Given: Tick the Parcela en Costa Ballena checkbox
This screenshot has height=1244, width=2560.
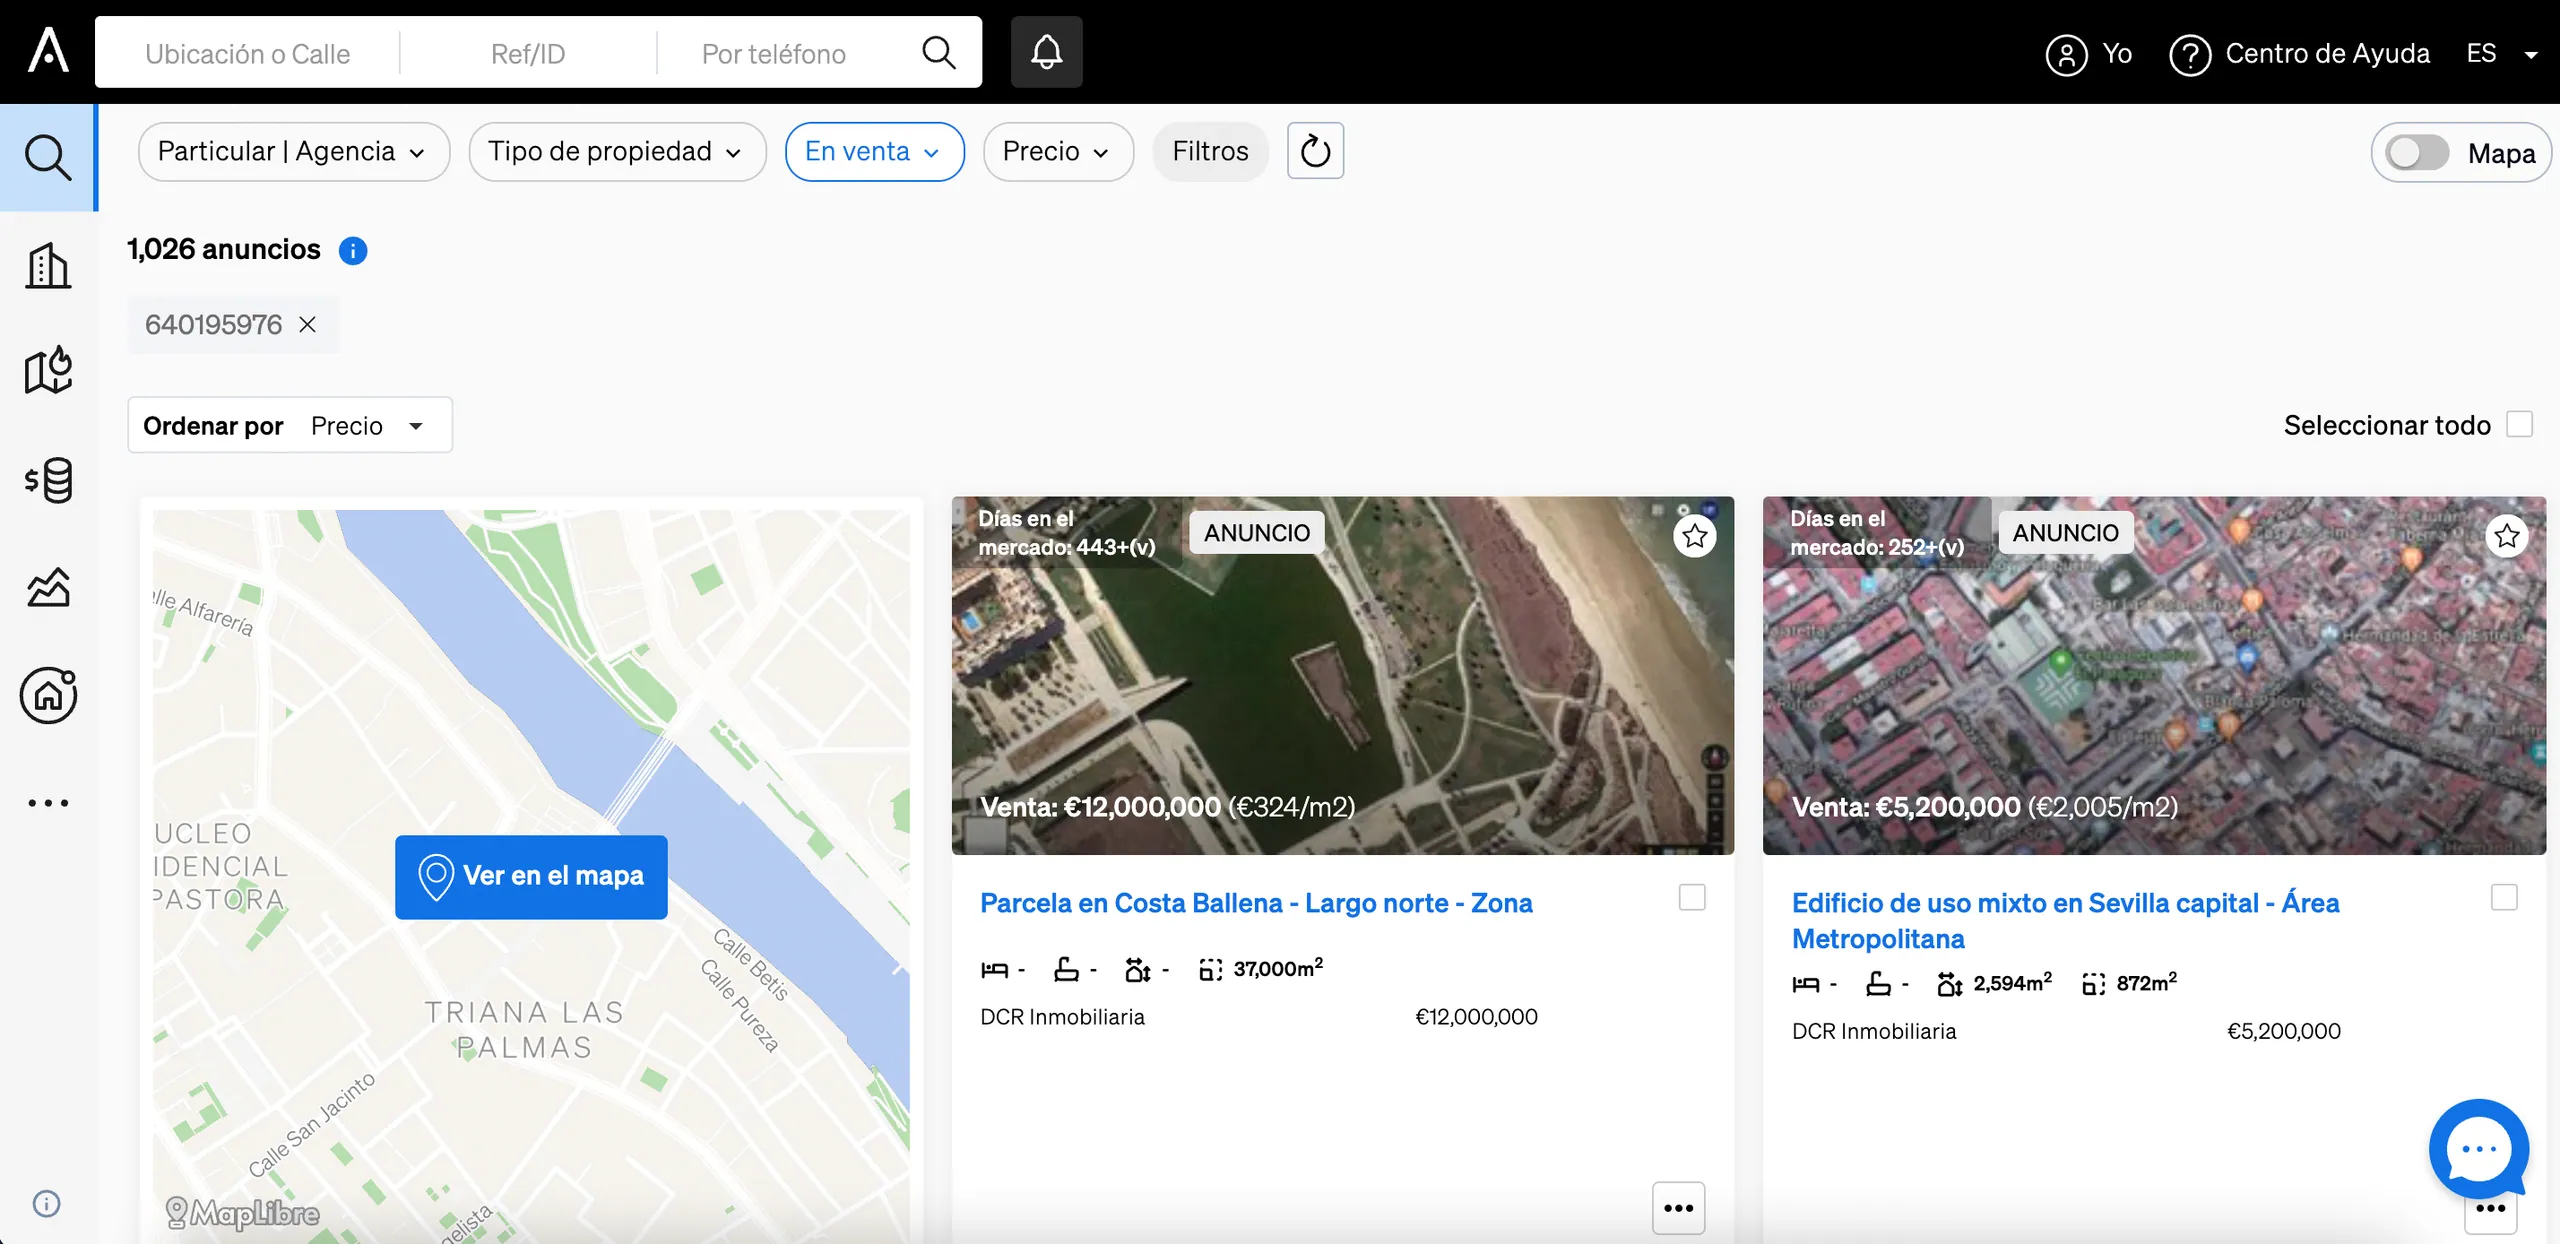Looking at the screenshot, I should [x=1692, y=897].
